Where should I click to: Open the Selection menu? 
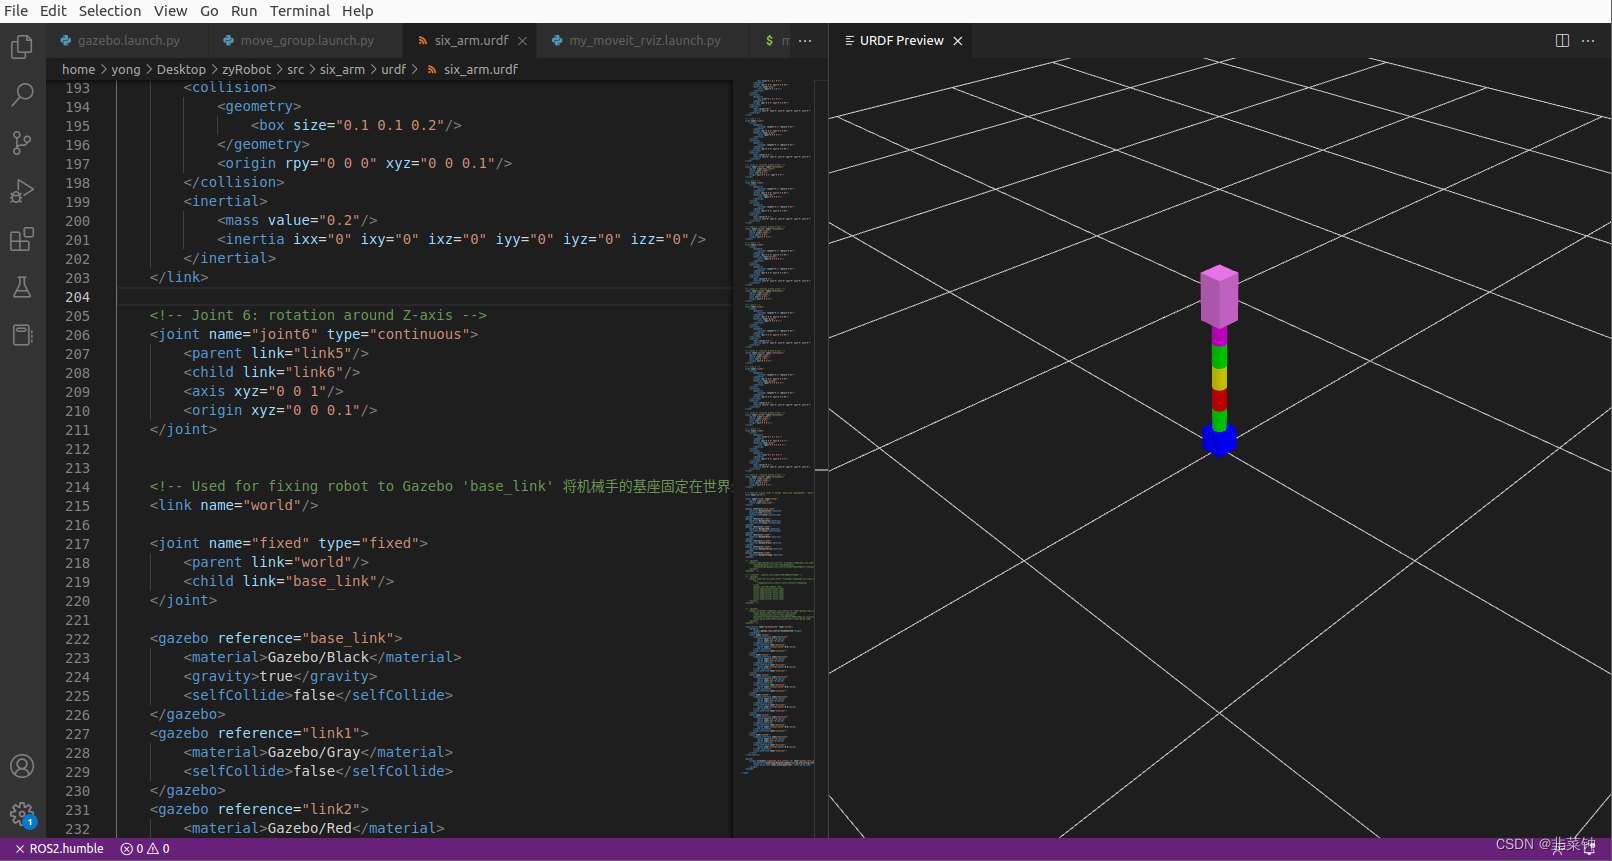(110, 11)
